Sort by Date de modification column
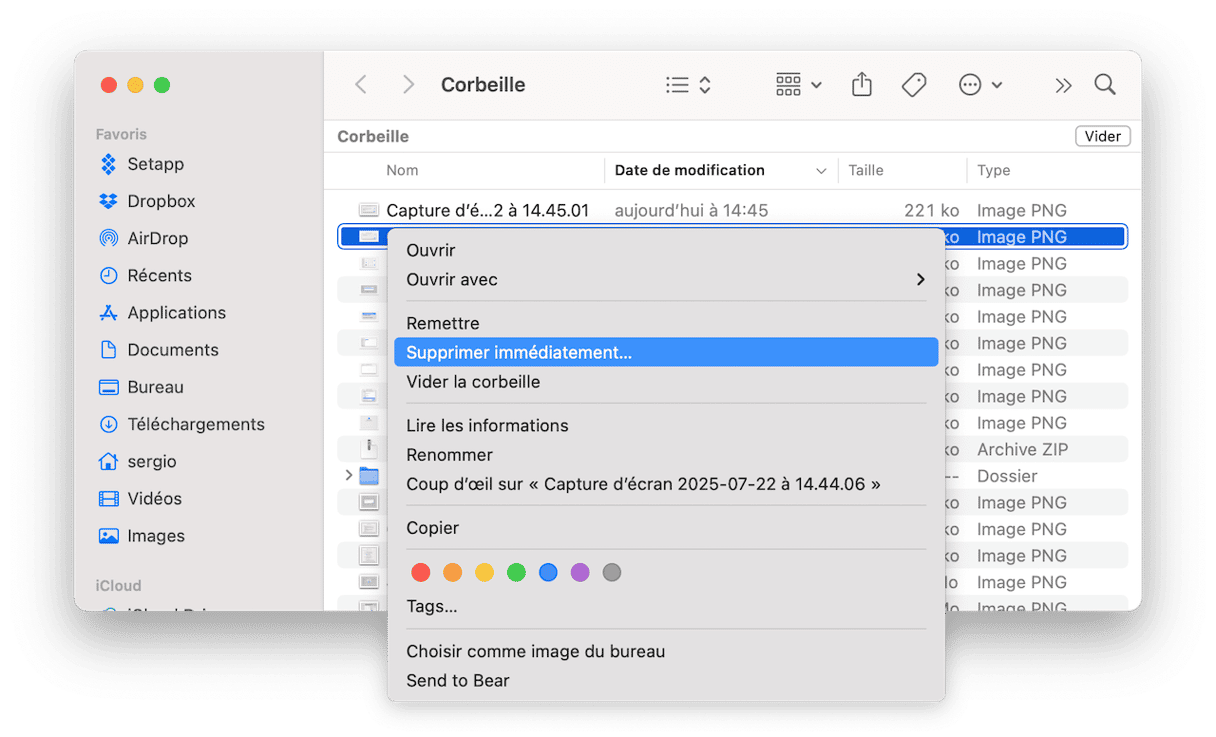Image resolution: width=1216 pixels, height=737 pixels. tap(689, 170)
